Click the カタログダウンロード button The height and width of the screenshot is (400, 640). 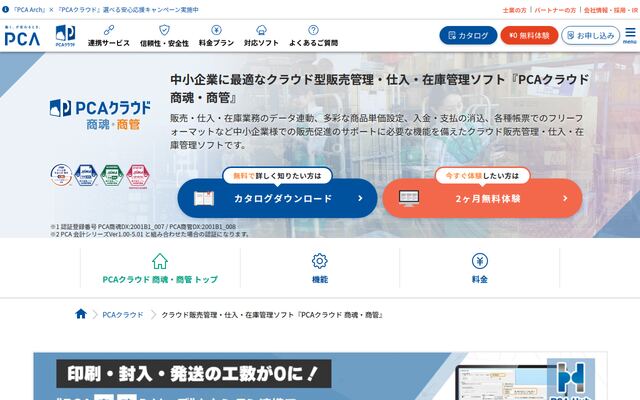click(x=278, y=198)
